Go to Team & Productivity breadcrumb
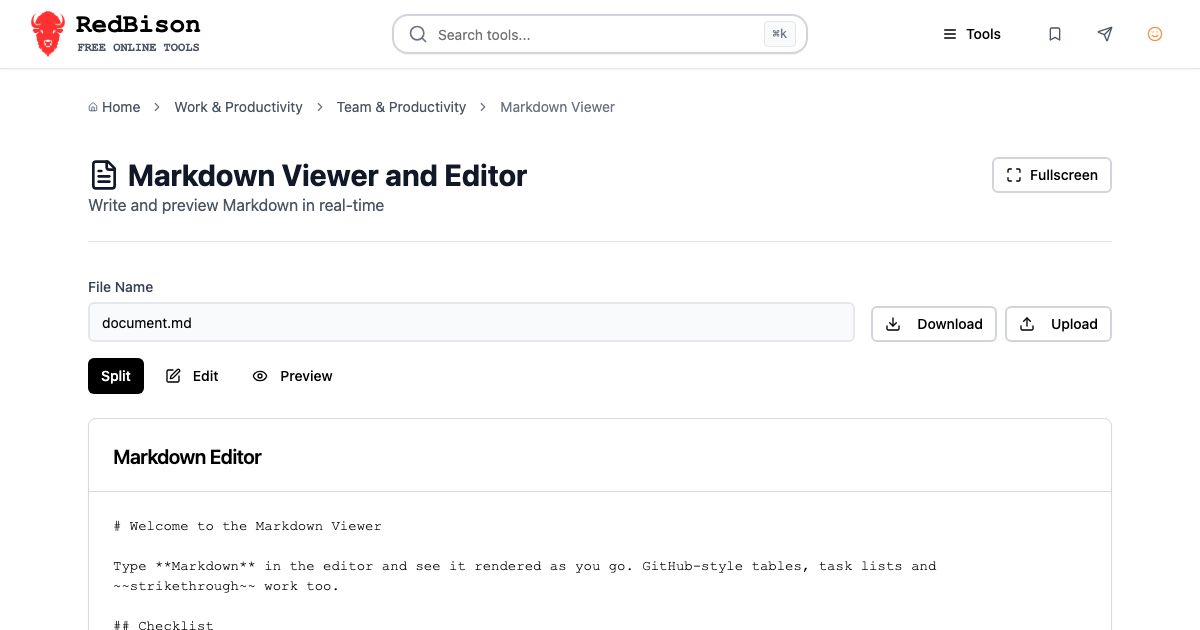Viewport: 1200px width, 630px height. pos(401,107)
